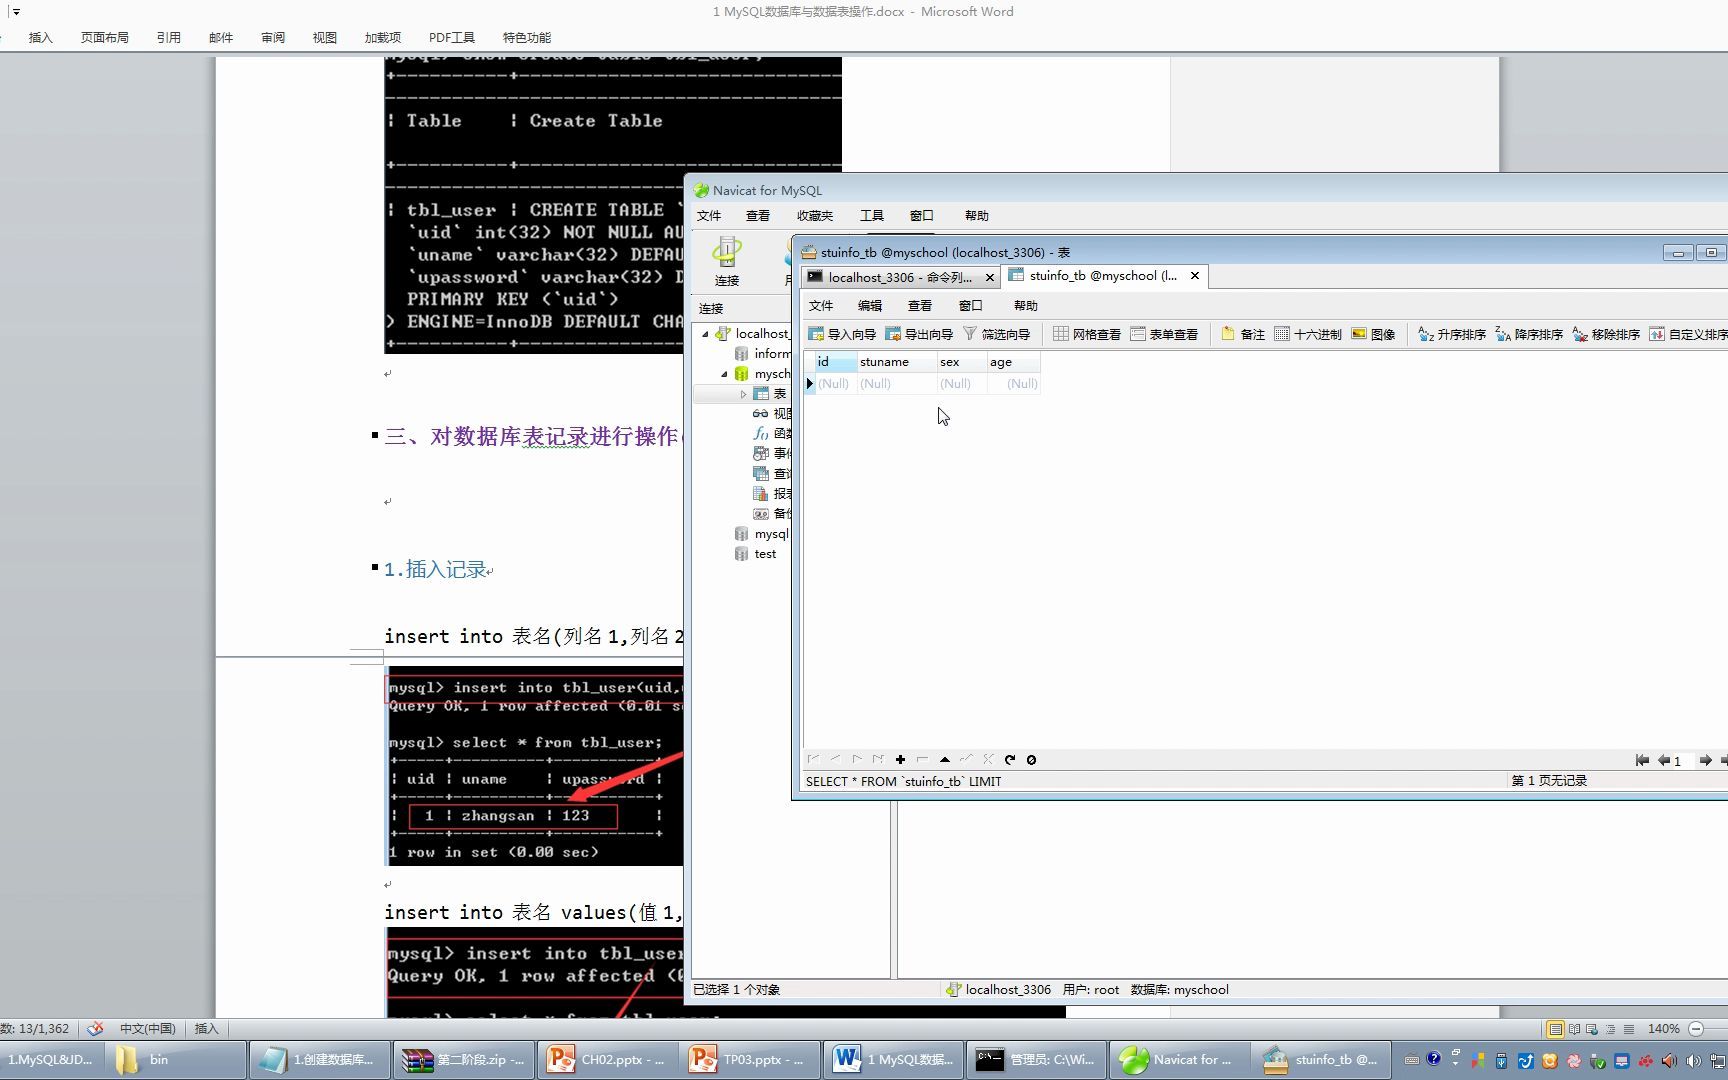Click Word zoom-out minus button
Image resolution: width=1728 pixels, height=1080 pixels.
(1696, 1028)
